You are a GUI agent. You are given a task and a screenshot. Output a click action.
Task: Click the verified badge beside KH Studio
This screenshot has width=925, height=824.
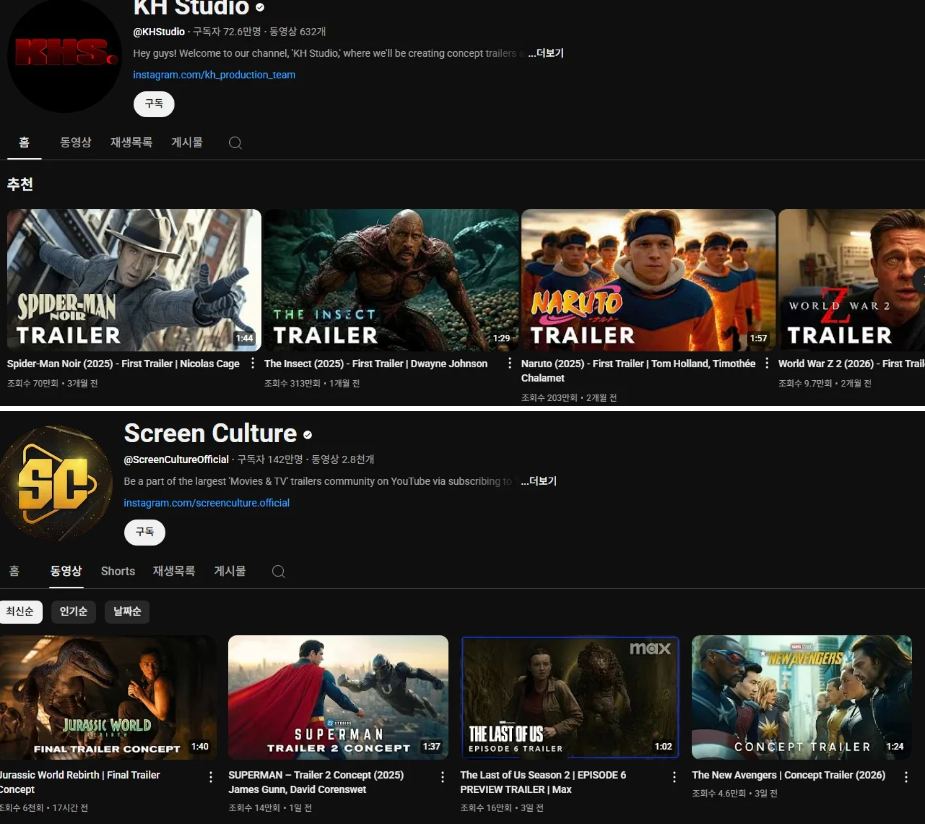point(260,8)
